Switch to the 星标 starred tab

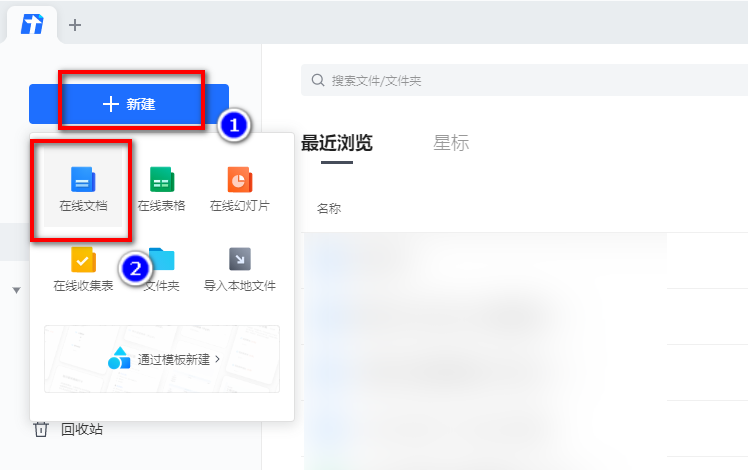451,143
